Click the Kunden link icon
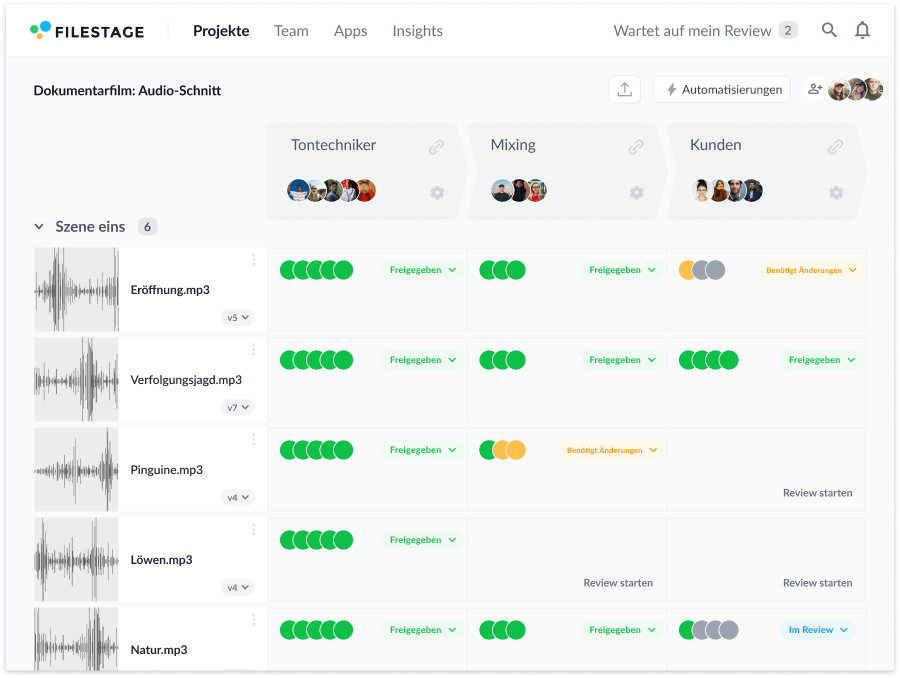The image size is (900, 678). coord(835,147)
